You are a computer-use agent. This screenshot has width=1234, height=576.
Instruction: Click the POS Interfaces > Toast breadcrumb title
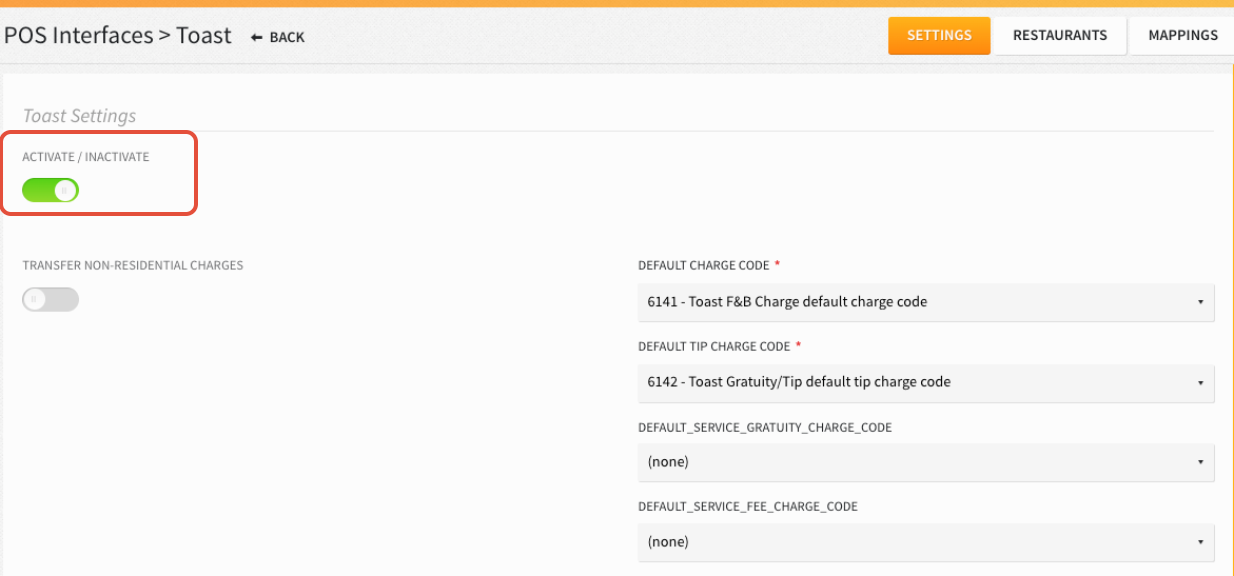coord(118,36)
